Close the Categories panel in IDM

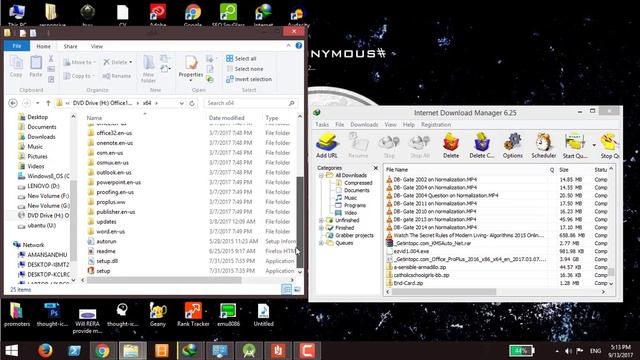click(x=376, y=168)
